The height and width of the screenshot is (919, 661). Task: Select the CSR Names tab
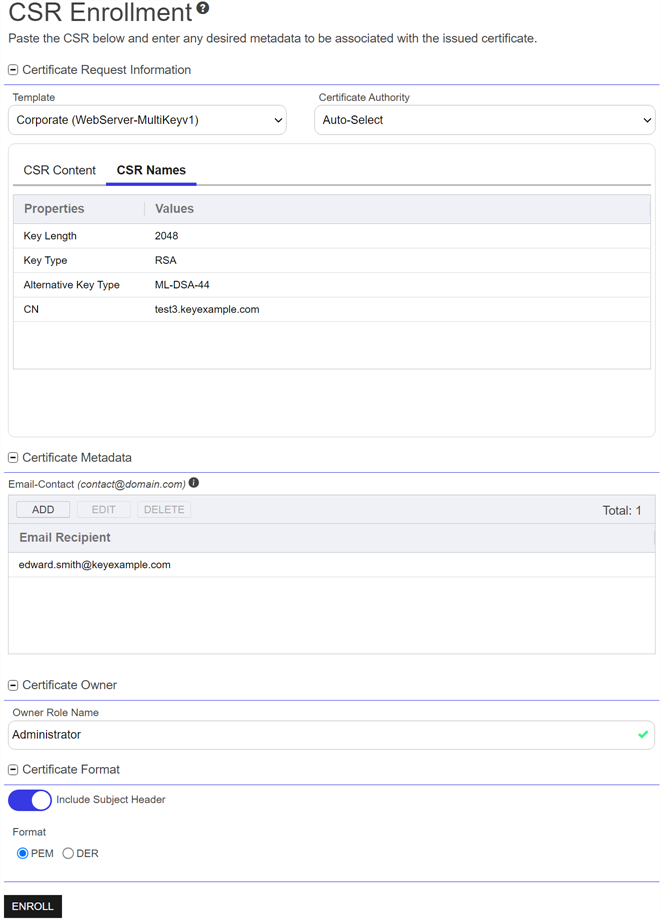pos(151,170)
